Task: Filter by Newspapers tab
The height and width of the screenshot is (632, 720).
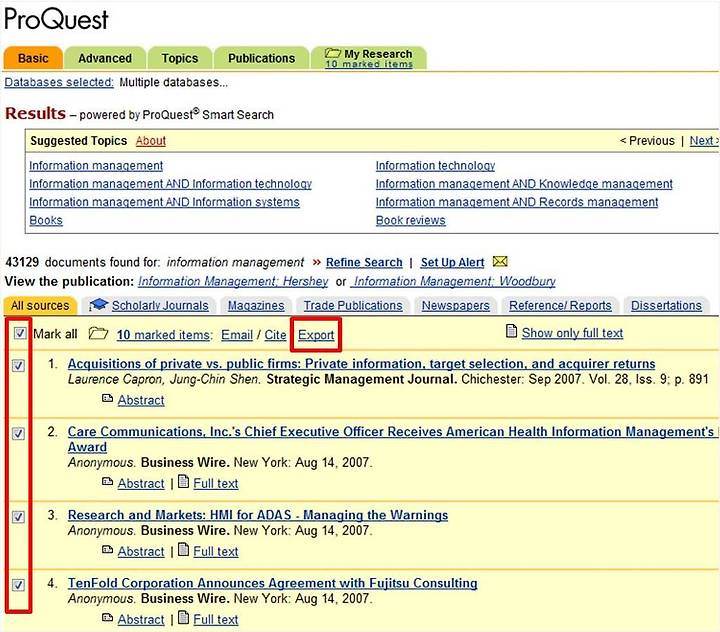Action: (456, 306)
